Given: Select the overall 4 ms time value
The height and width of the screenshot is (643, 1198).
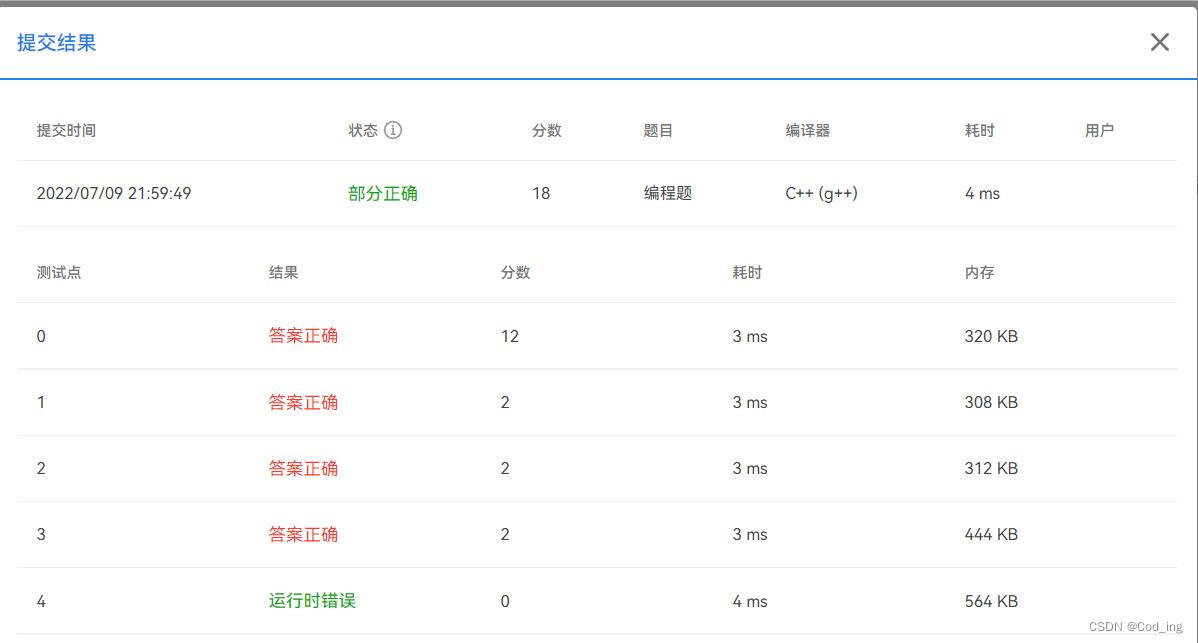Looking at the screenshot, I should coord(983,193).
